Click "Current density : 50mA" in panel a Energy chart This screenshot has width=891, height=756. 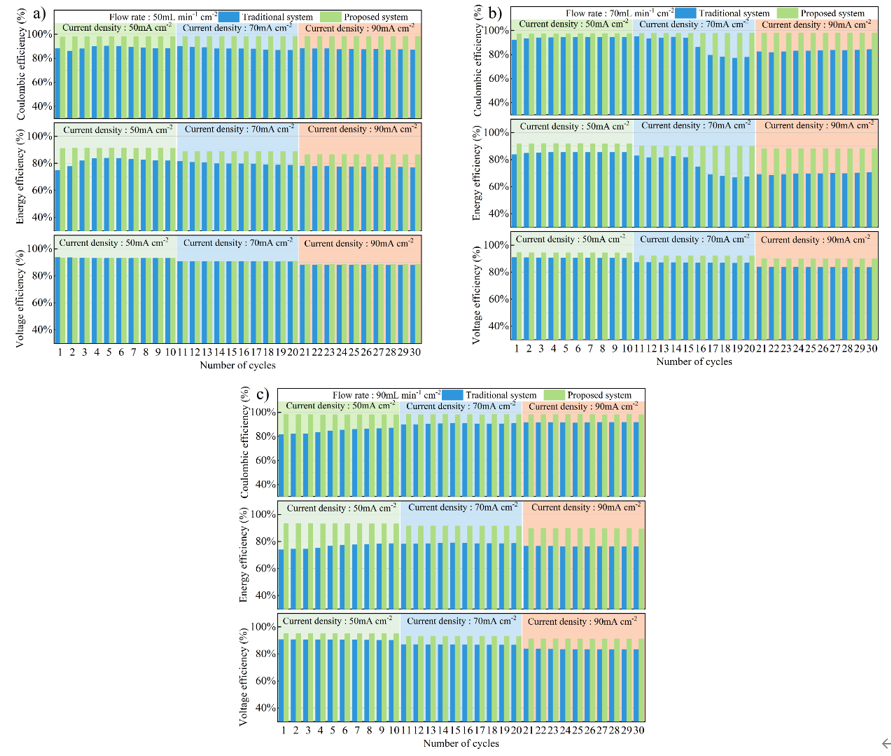(x=118, y=130)
